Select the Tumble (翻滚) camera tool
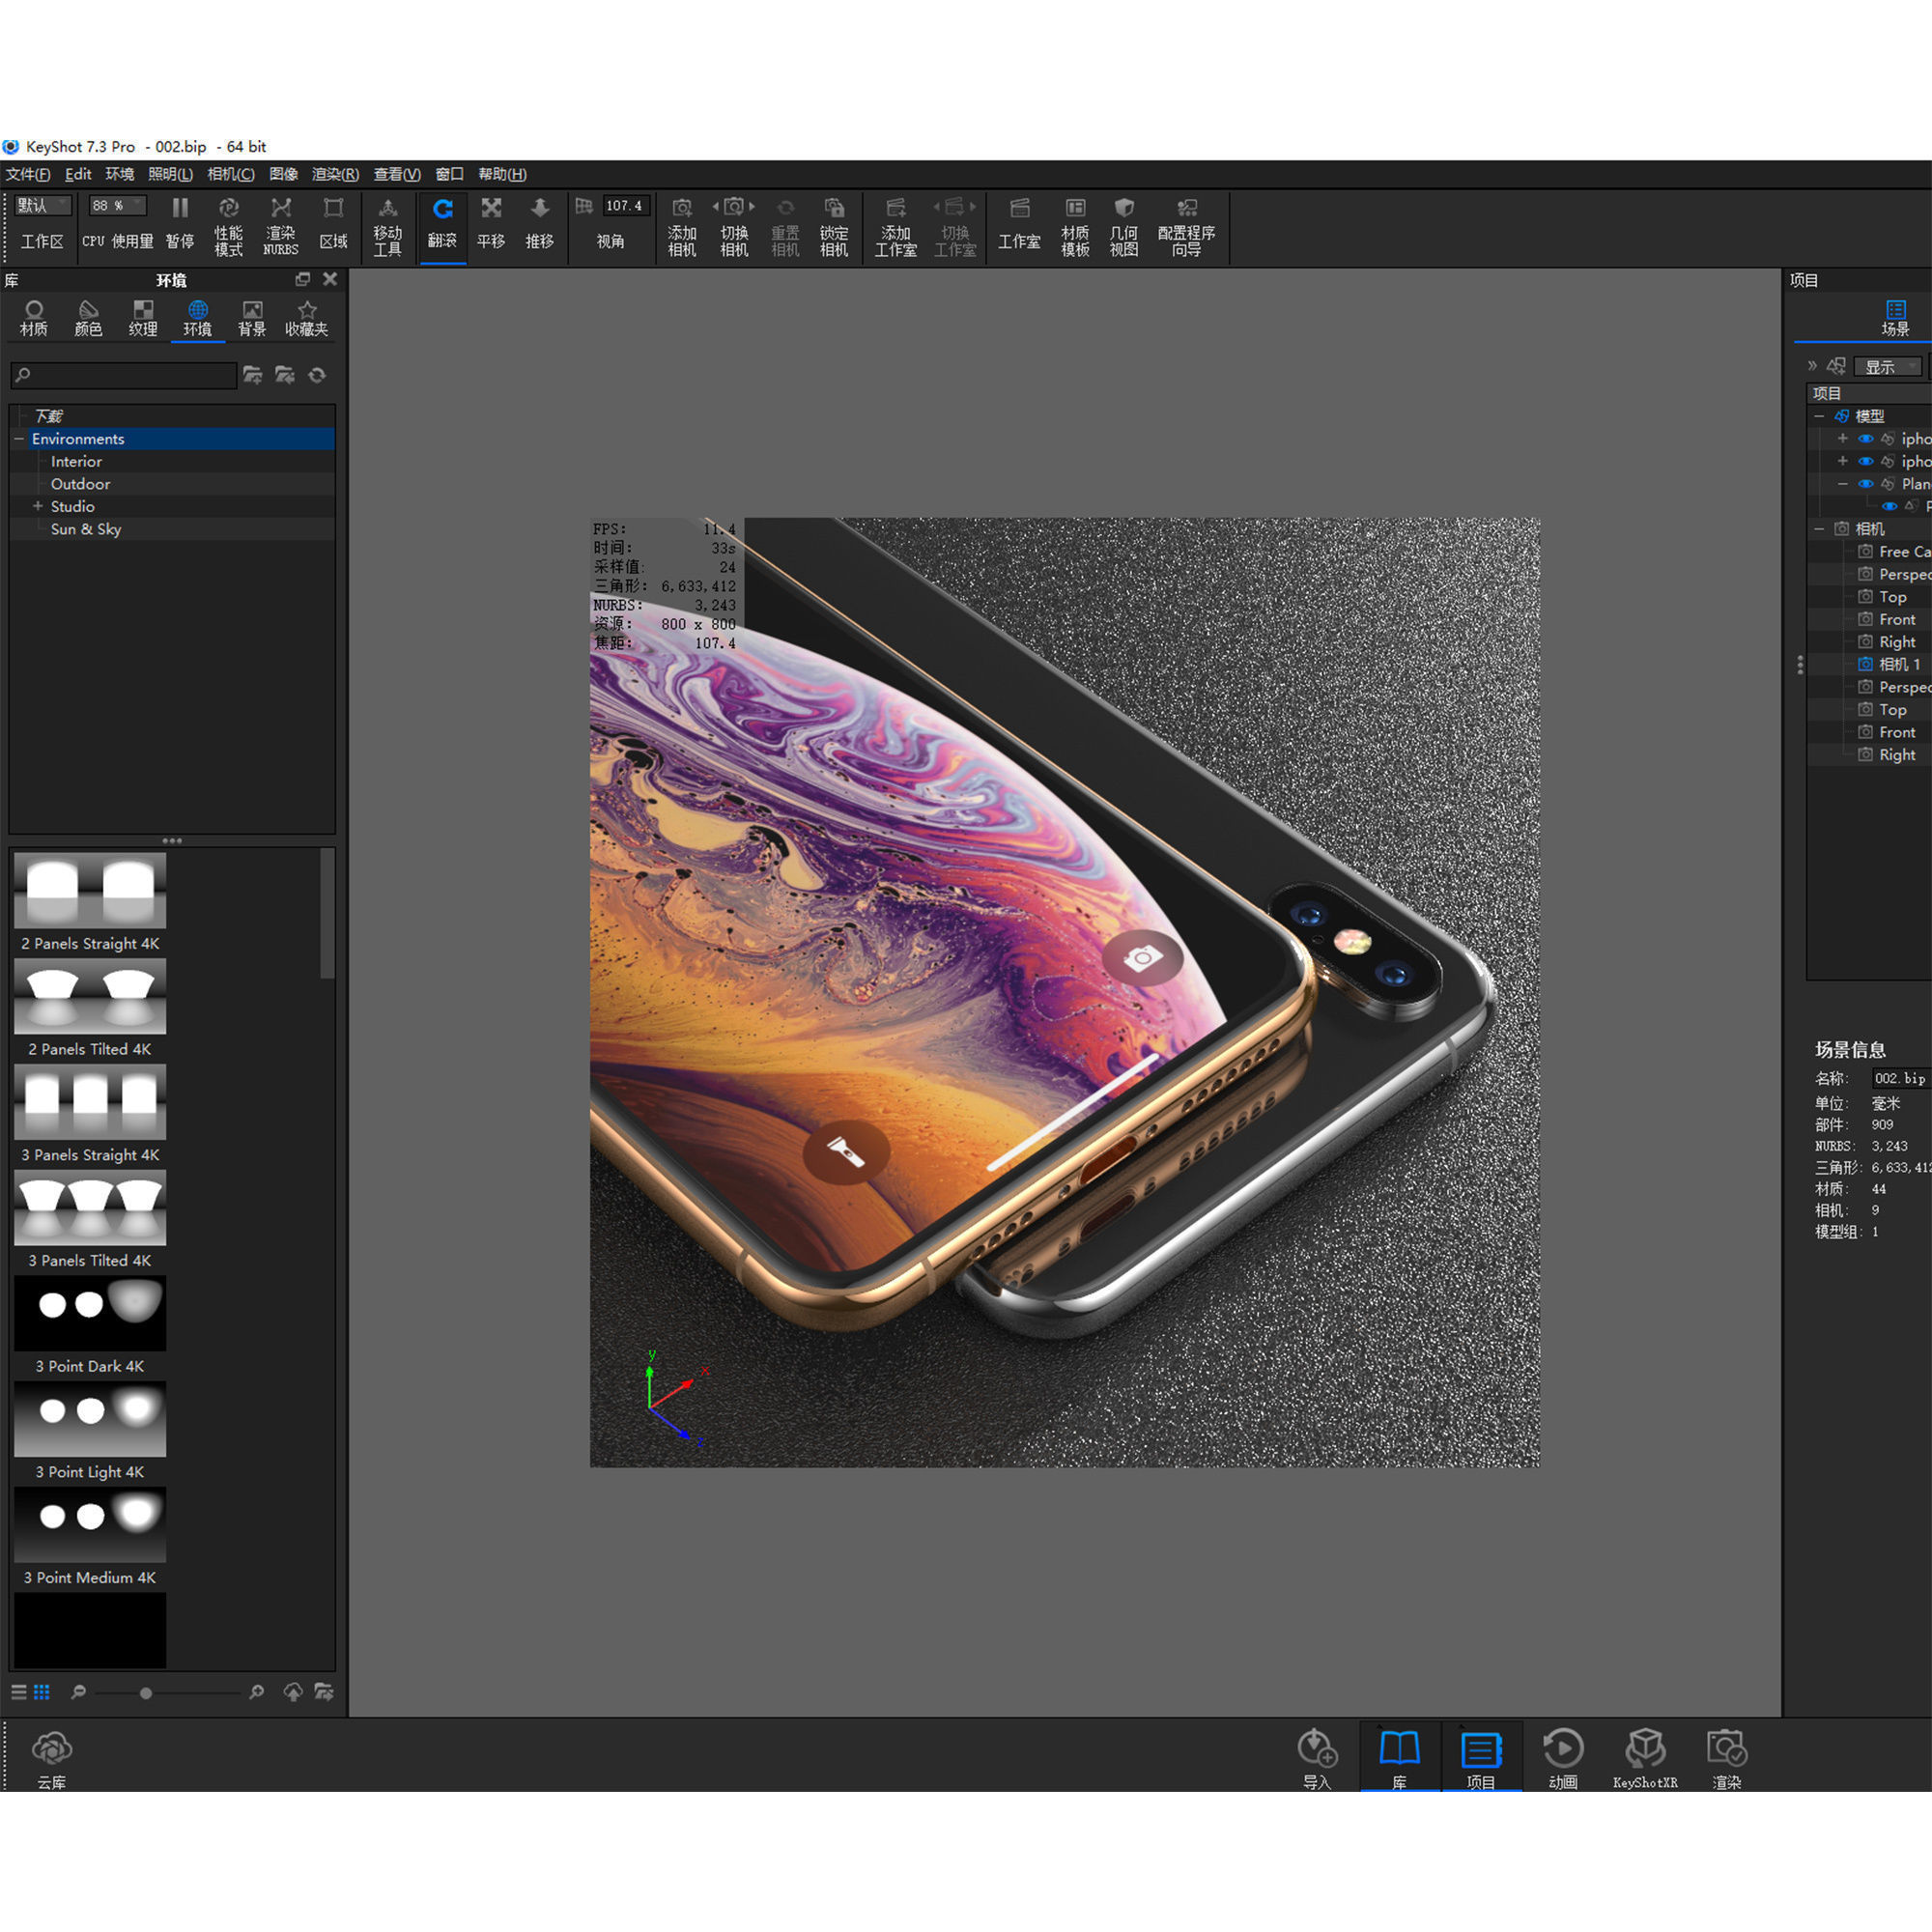 point(442,209)
